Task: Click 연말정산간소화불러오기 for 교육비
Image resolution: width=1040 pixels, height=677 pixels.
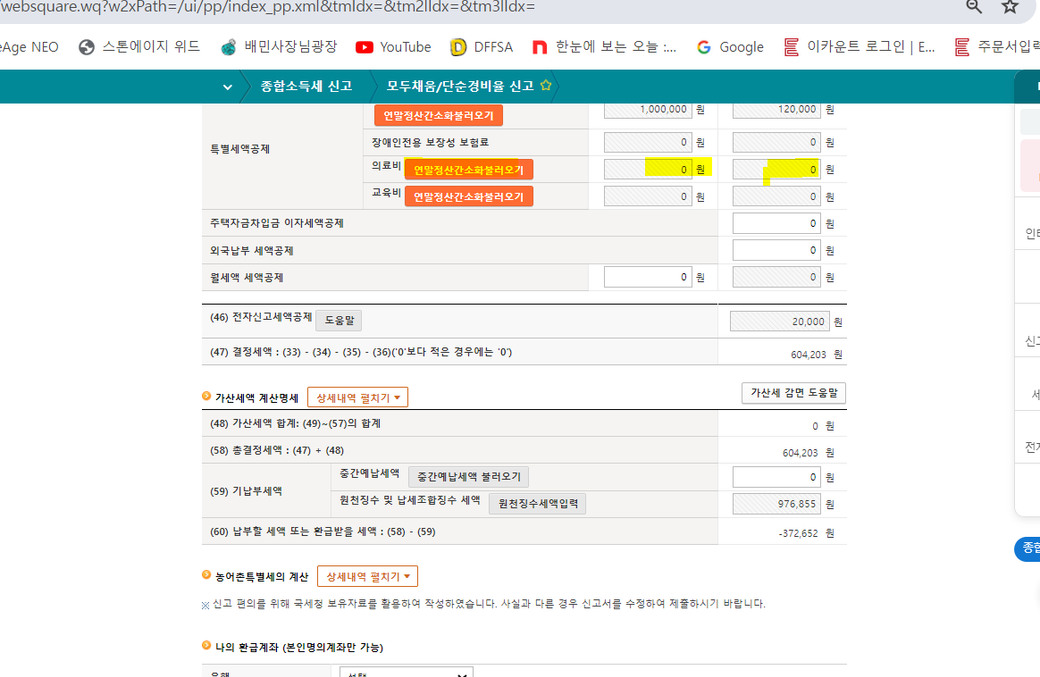Action: (468, 197)
